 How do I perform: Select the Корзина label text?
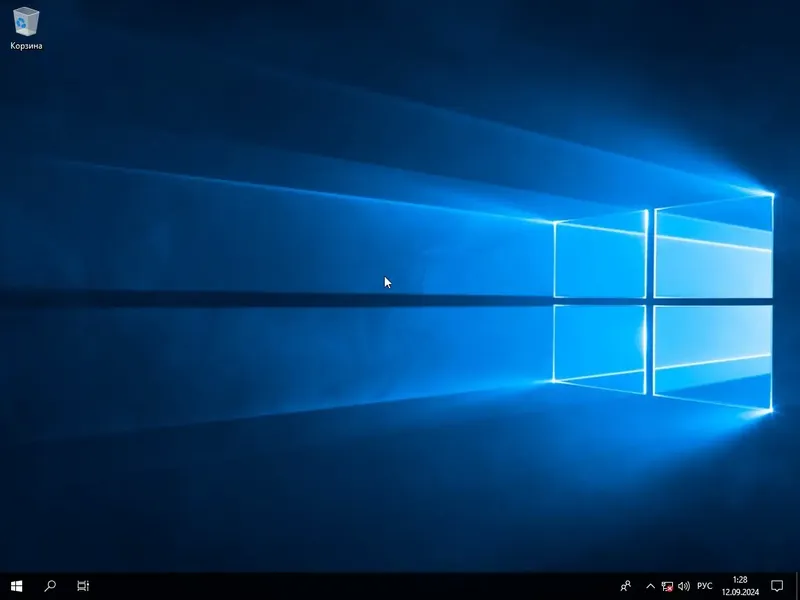[x=28, y=44]
